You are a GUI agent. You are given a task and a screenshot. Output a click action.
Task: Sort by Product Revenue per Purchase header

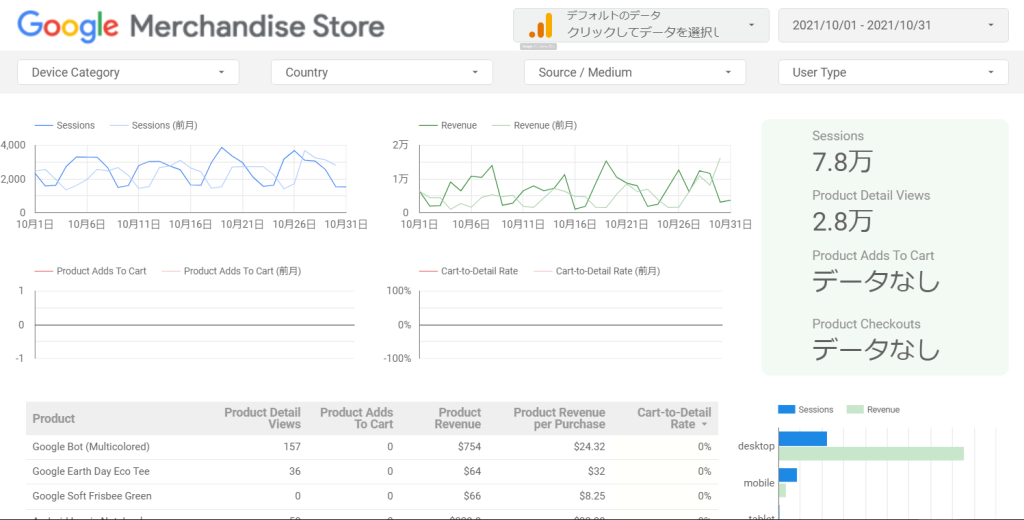(559, 418)
